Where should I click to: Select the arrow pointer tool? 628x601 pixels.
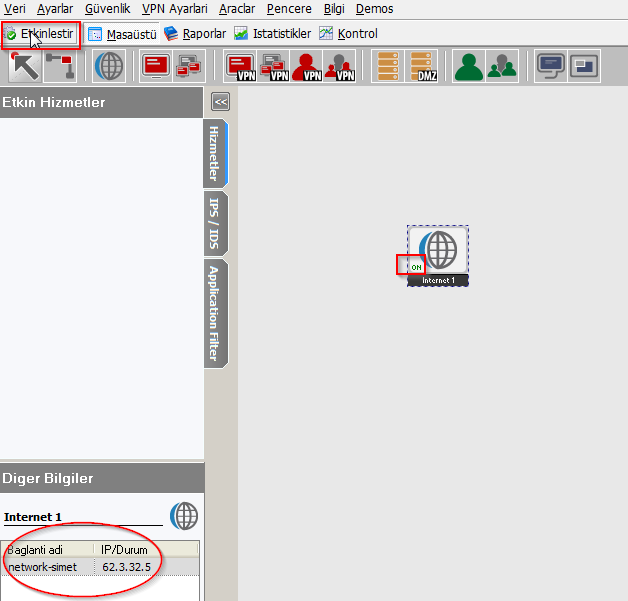pos(25,66)
